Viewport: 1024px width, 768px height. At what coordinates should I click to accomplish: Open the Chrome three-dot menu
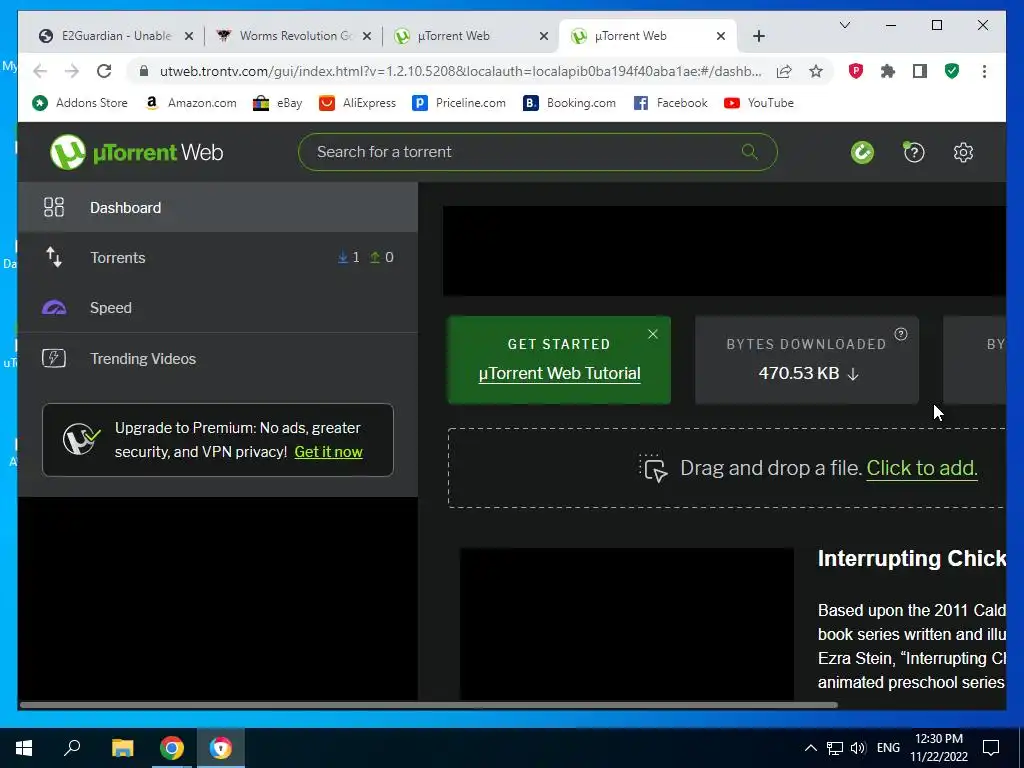tap(984, 71)
